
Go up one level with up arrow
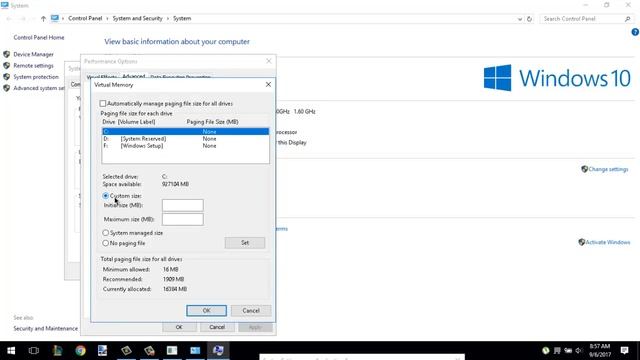[x=43, y=19]
